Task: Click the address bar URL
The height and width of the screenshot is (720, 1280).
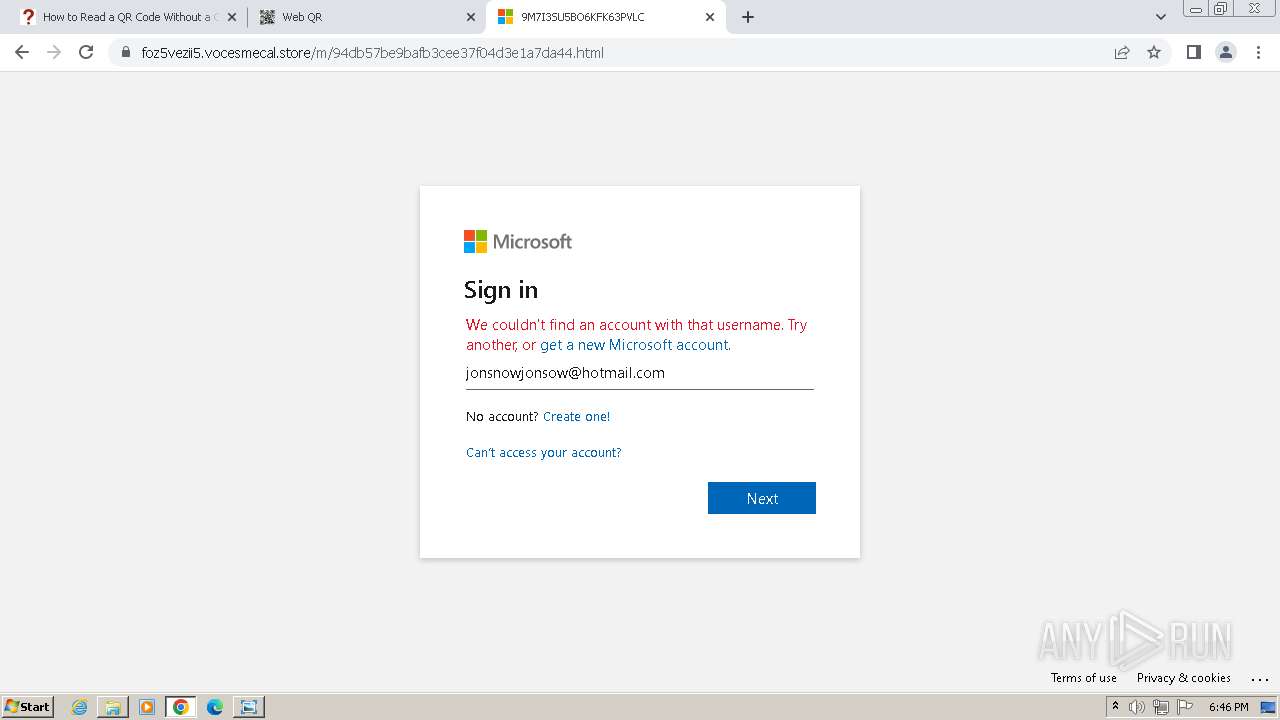Action: (372, 53)
